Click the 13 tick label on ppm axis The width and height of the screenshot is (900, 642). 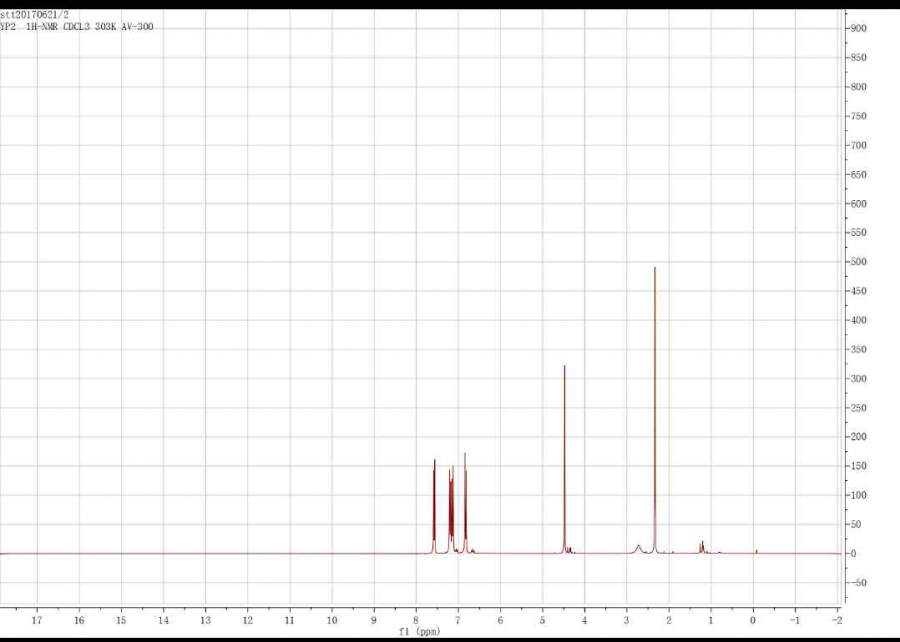(x=205, y=620)
